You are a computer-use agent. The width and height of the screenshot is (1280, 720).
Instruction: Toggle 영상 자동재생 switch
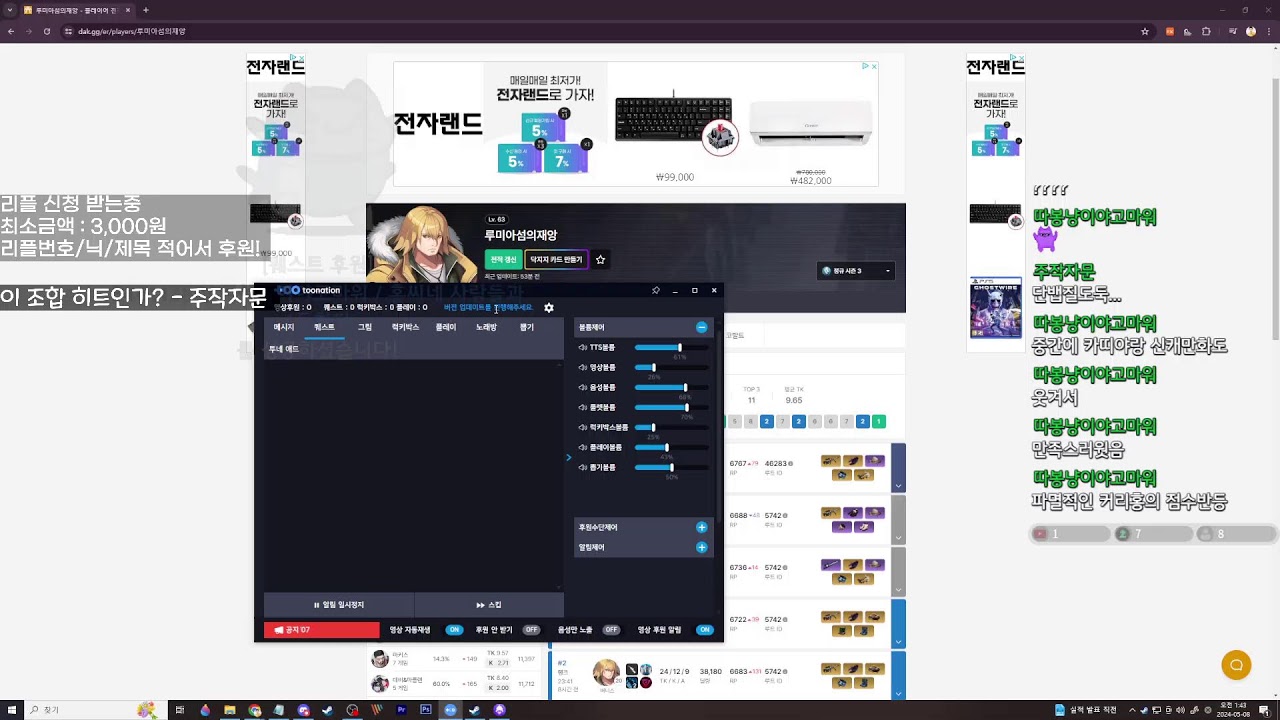pos(454,630)
